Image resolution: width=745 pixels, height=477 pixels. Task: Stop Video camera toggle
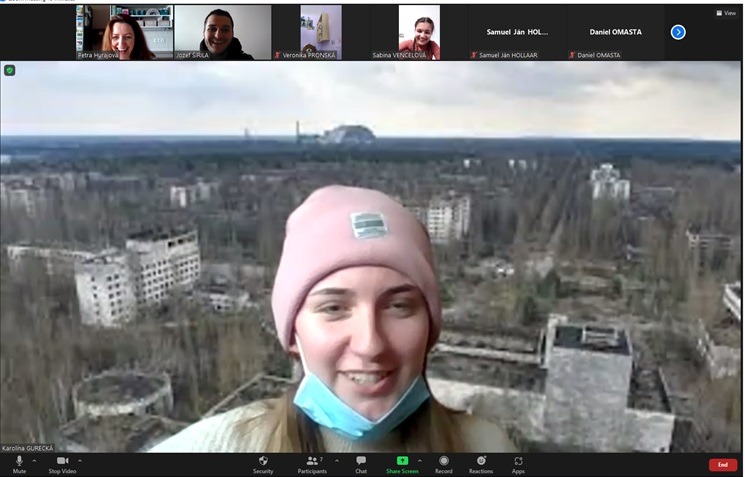(x=62, y=464)
